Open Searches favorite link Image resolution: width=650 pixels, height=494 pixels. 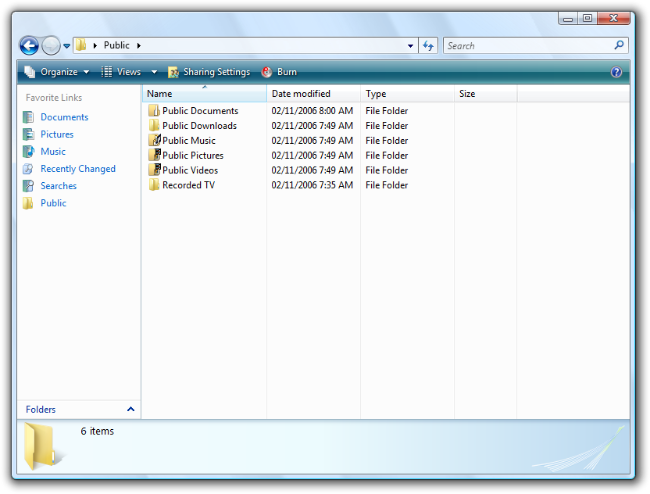[58, 186]
